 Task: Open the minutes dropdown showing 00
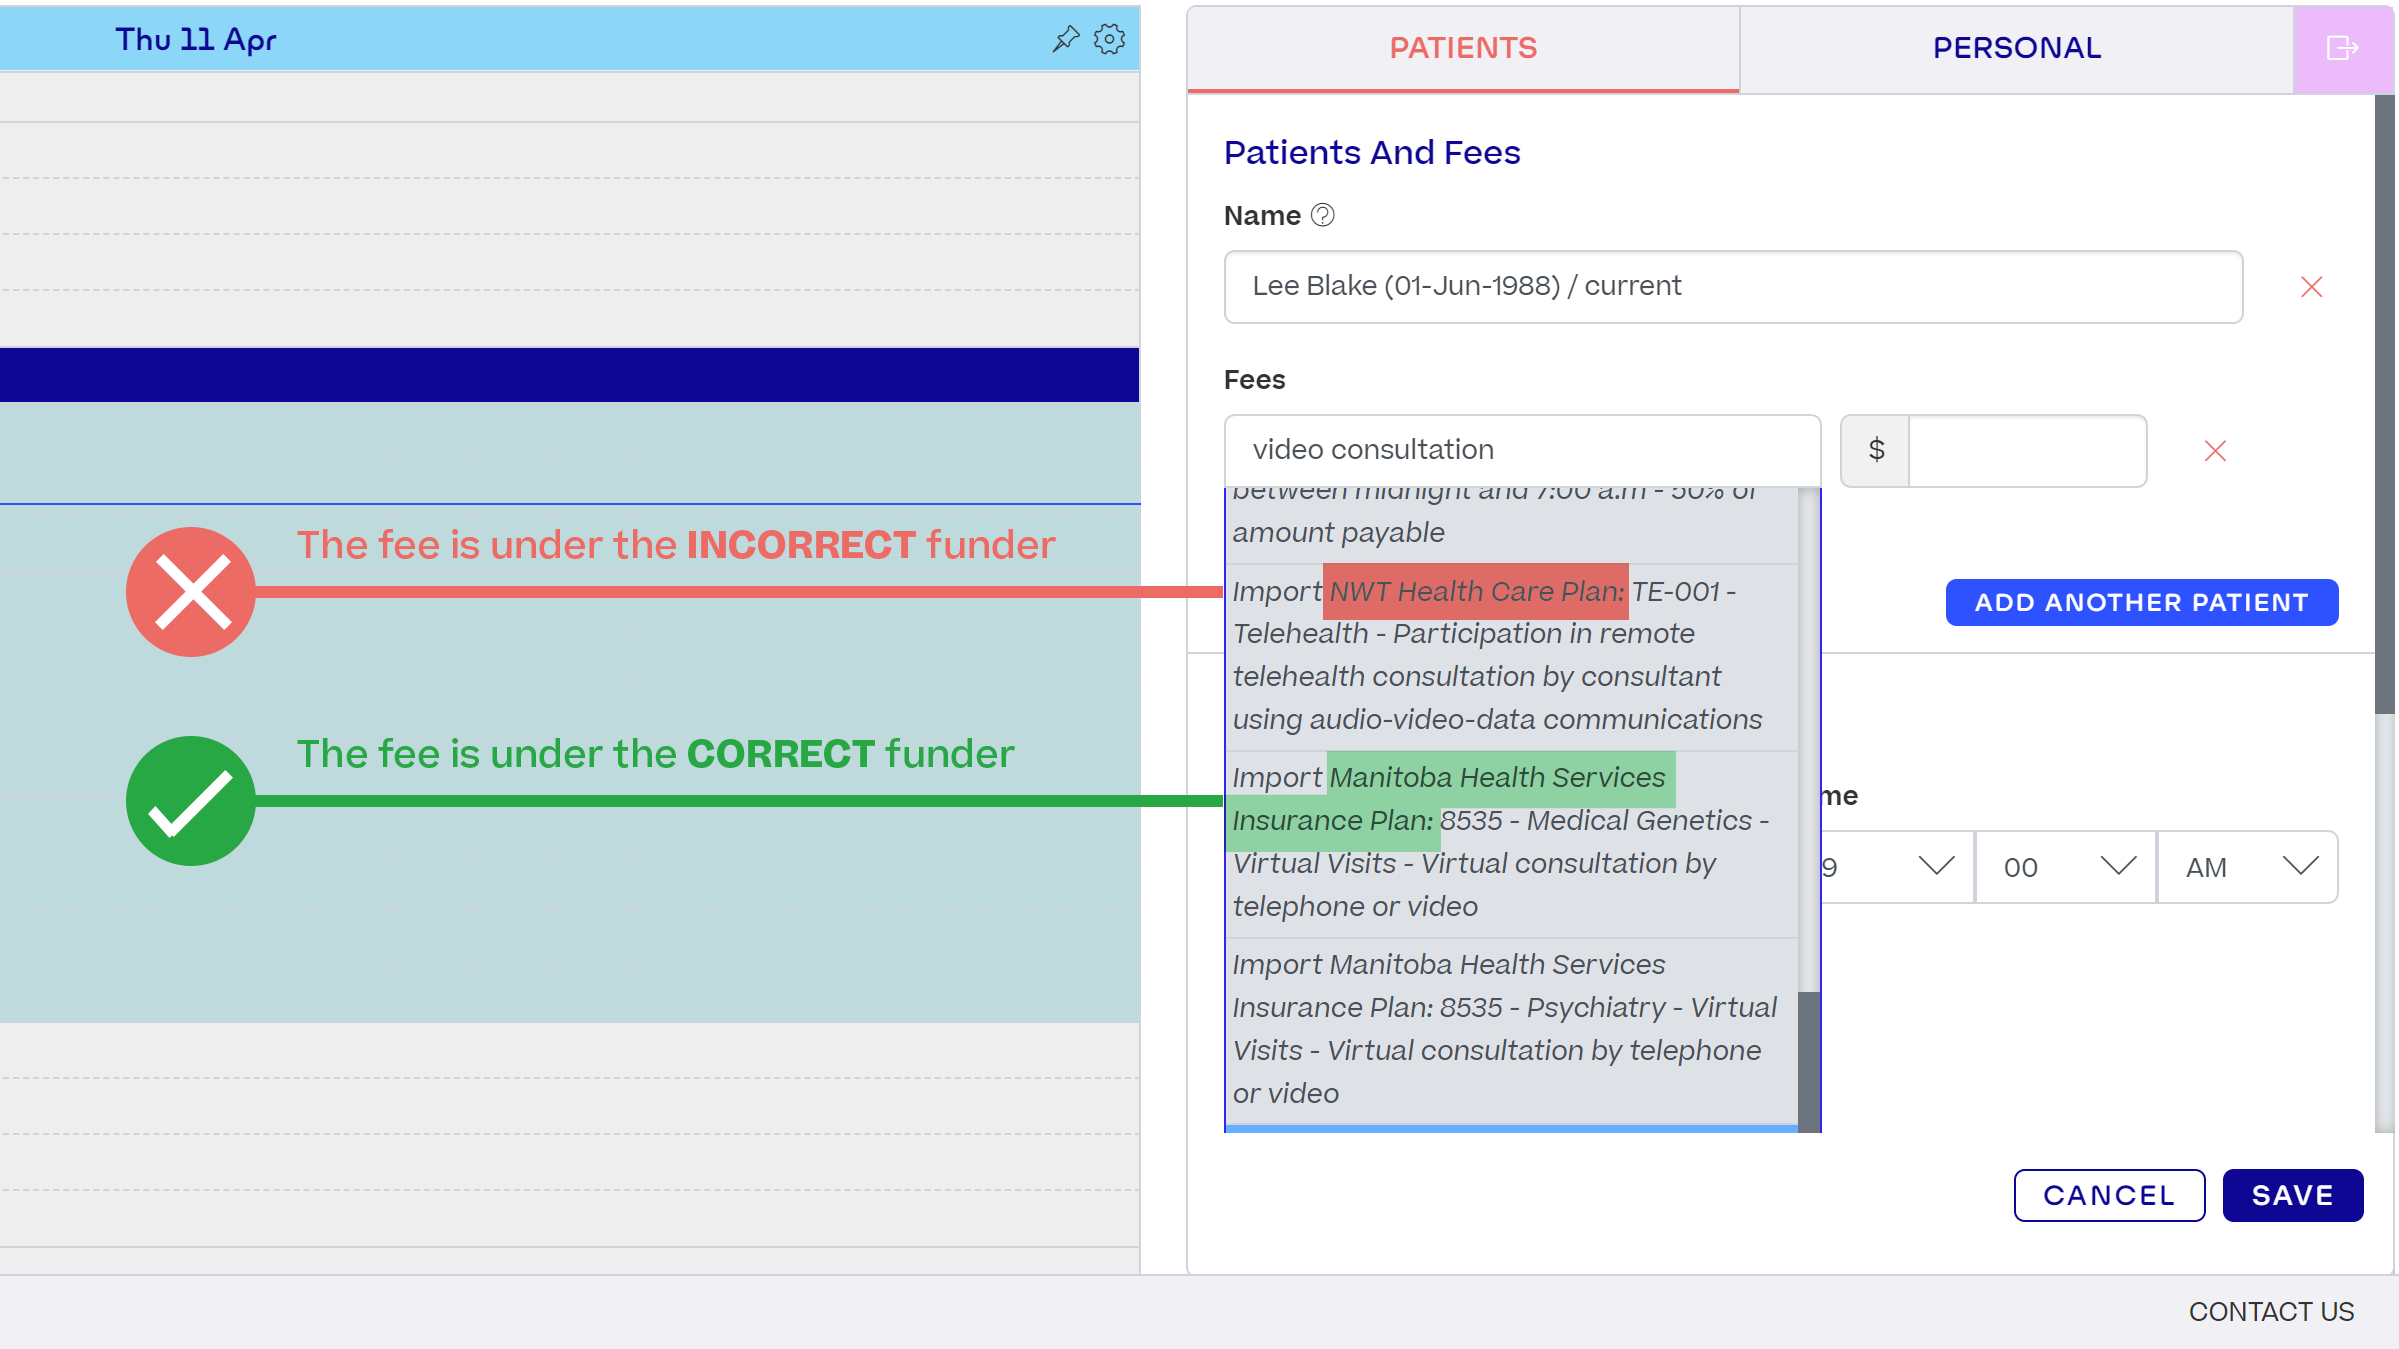coord(2066,867)
